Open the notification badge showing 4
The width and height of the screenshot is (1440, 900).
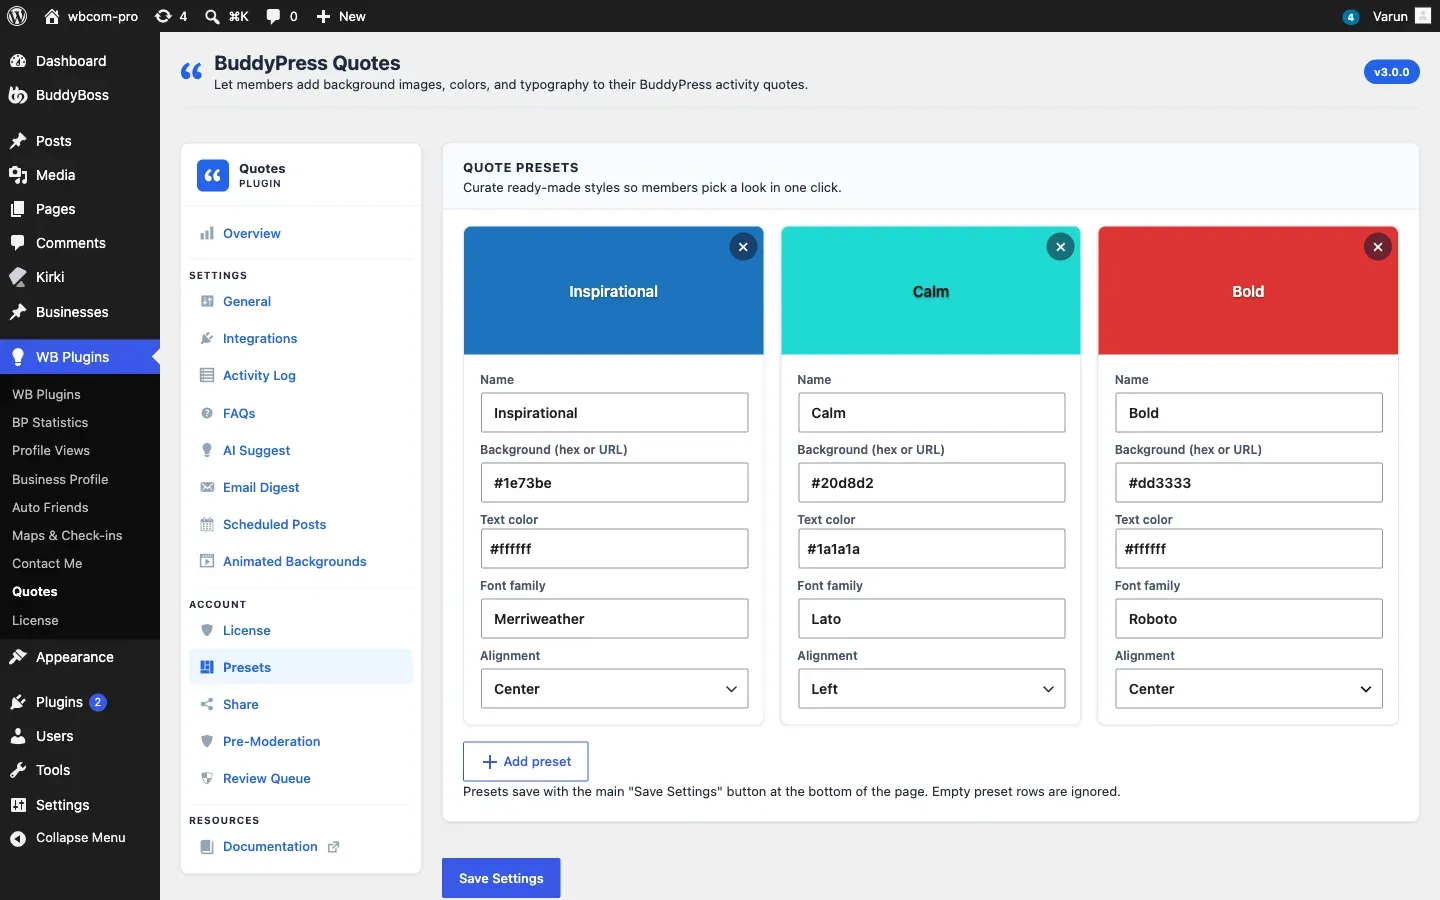click(x=1351, y=17)
